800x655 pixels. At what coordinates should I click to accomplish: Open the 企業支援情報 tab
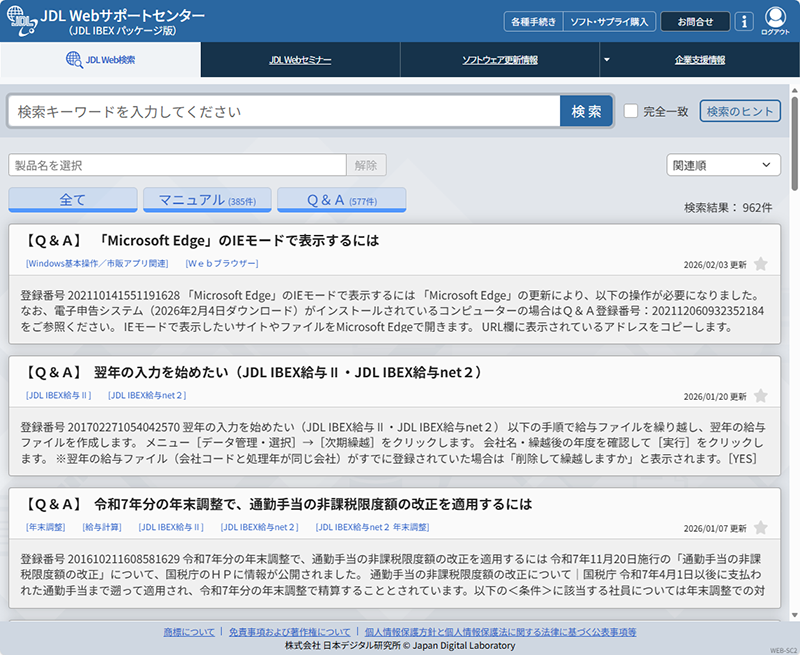pos(702,58)
